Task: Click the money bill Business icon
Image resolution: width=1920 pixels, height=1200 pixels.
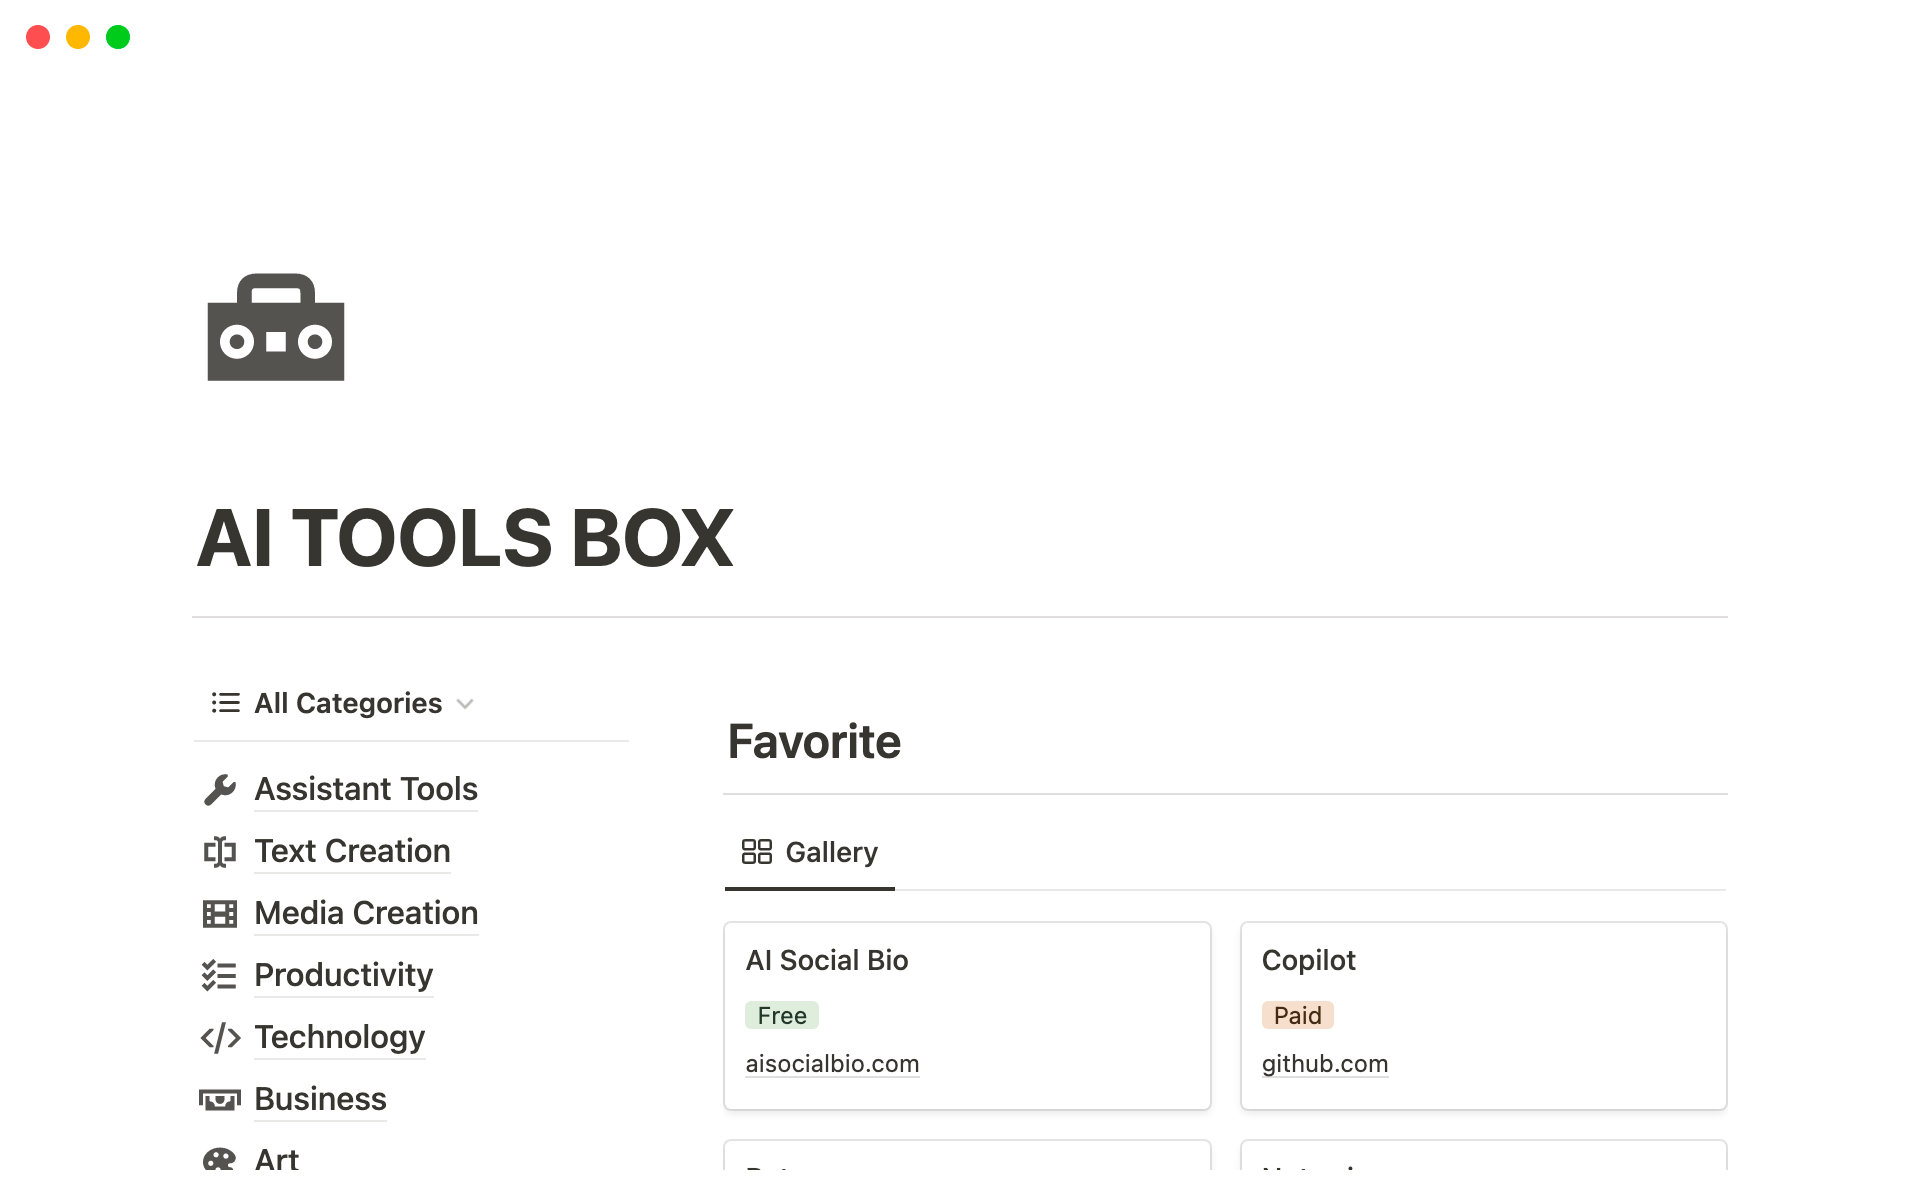Action: point(219,1100)
